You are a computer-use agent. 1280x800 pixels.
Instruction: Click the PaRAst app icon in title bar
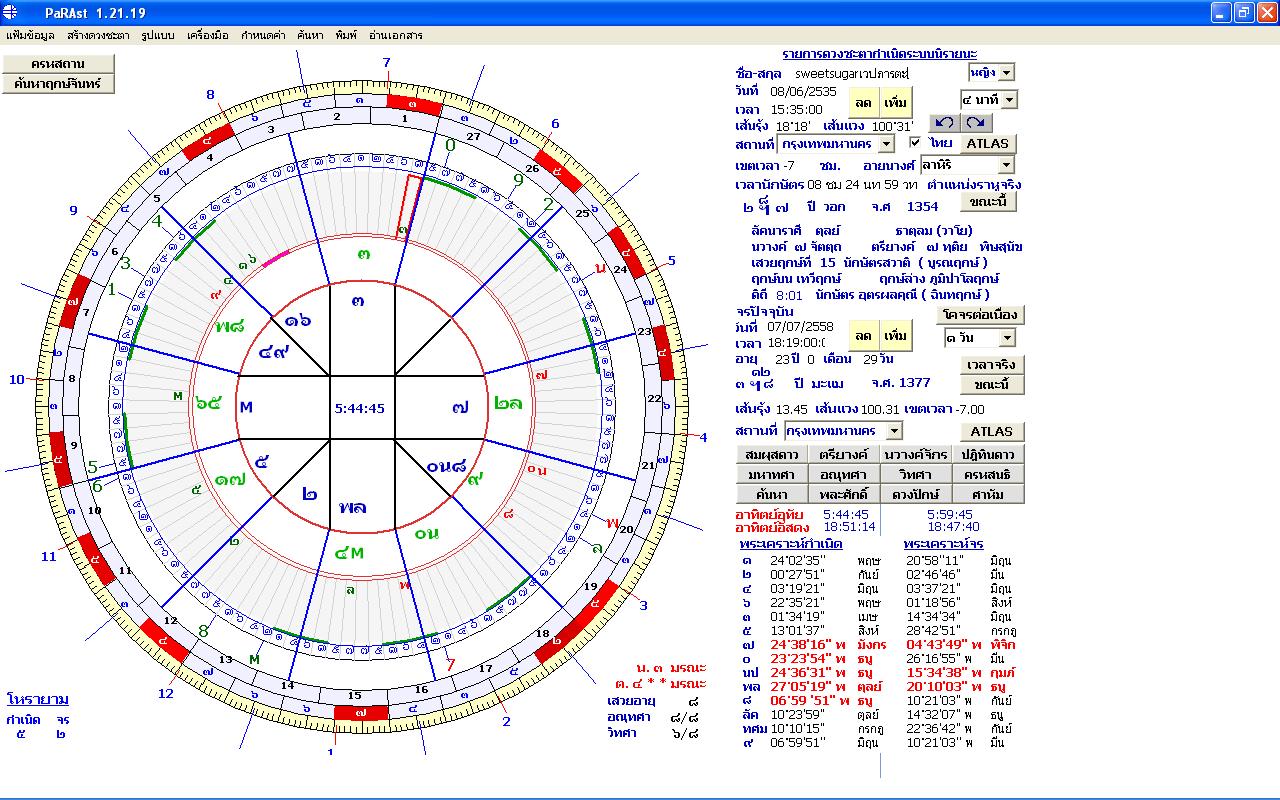pyautogui.click(x=10, y=12)
